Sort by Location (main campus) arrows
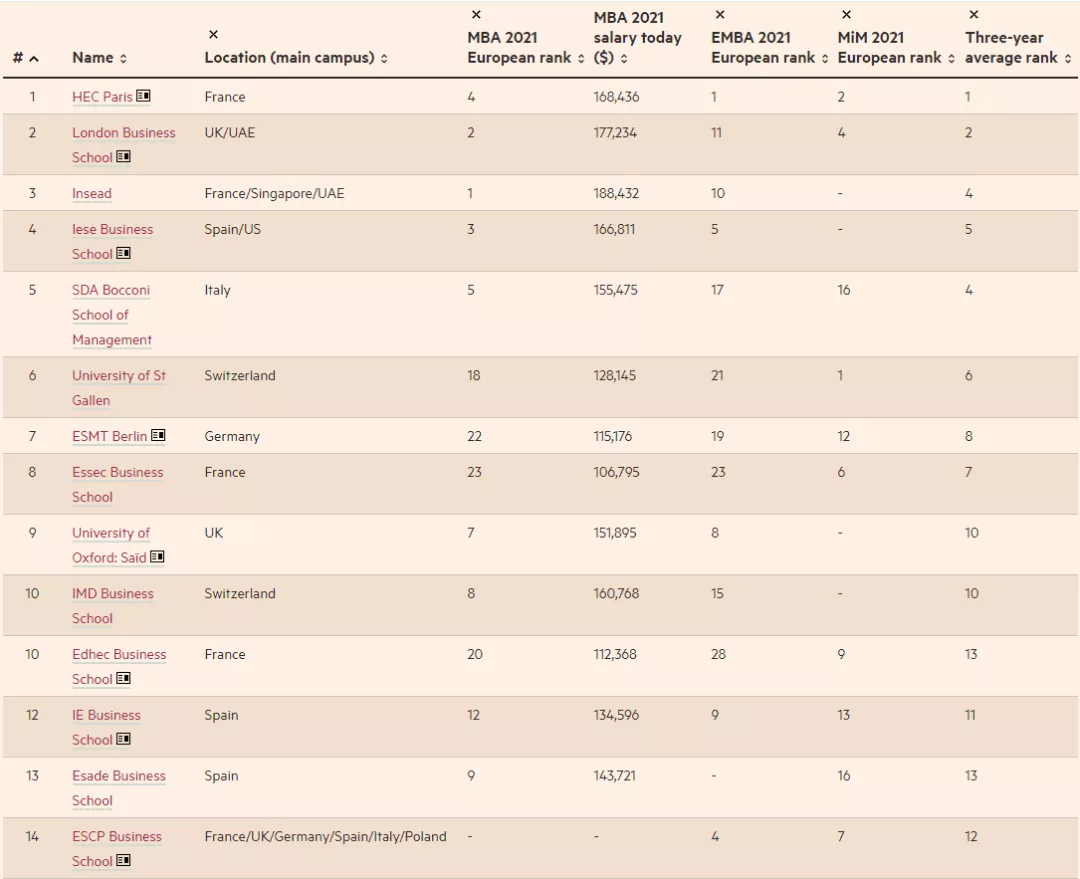 (x=384, y=59)
